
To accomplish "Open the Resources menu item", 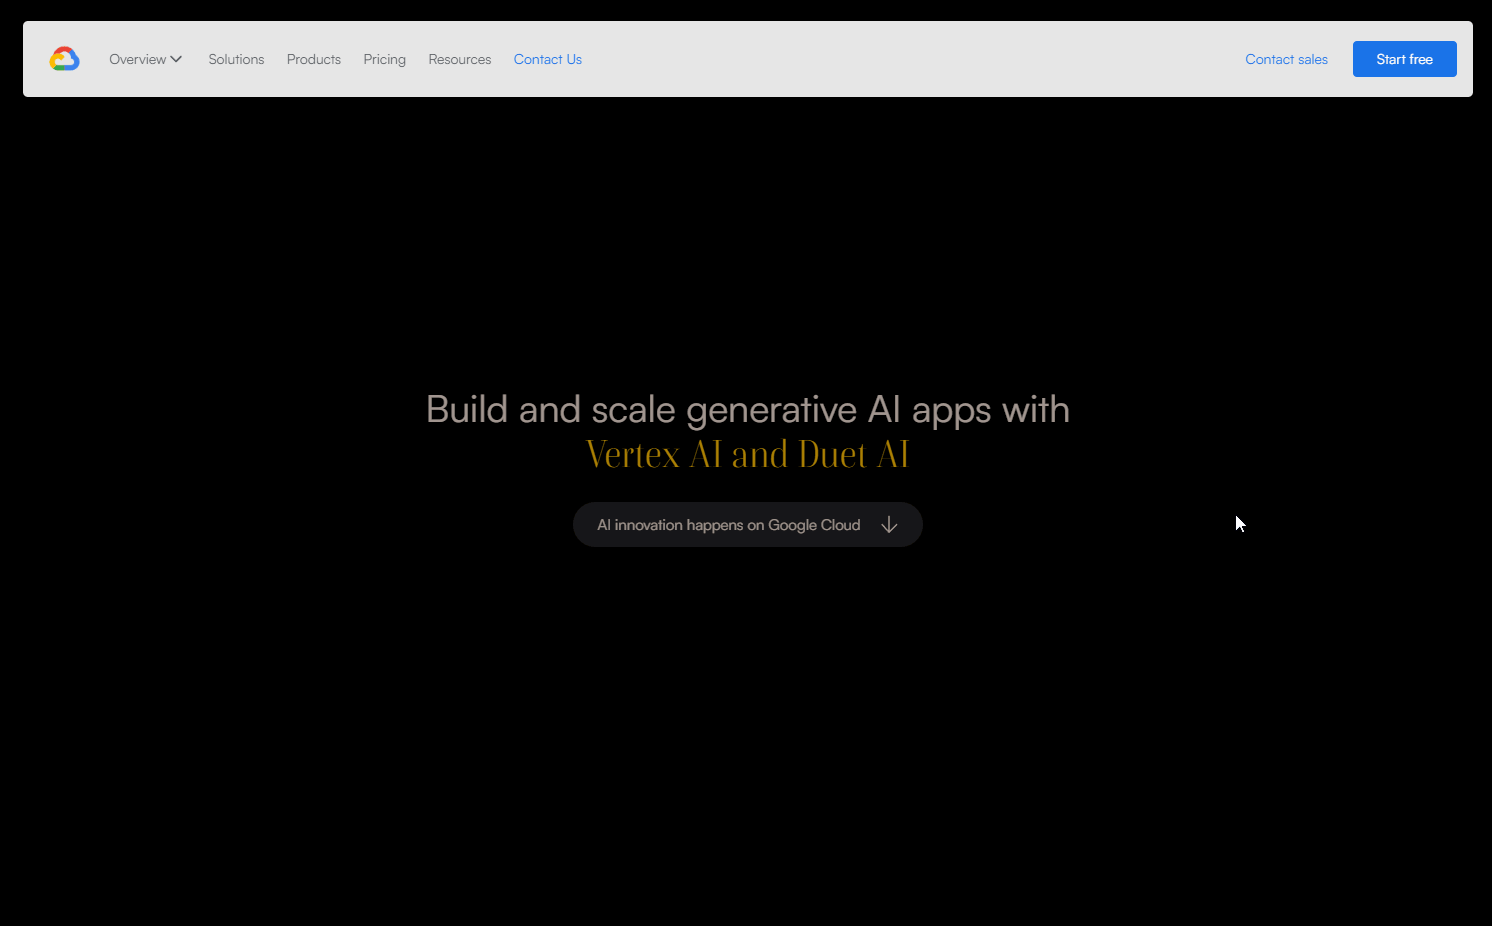I will [460, 59].
